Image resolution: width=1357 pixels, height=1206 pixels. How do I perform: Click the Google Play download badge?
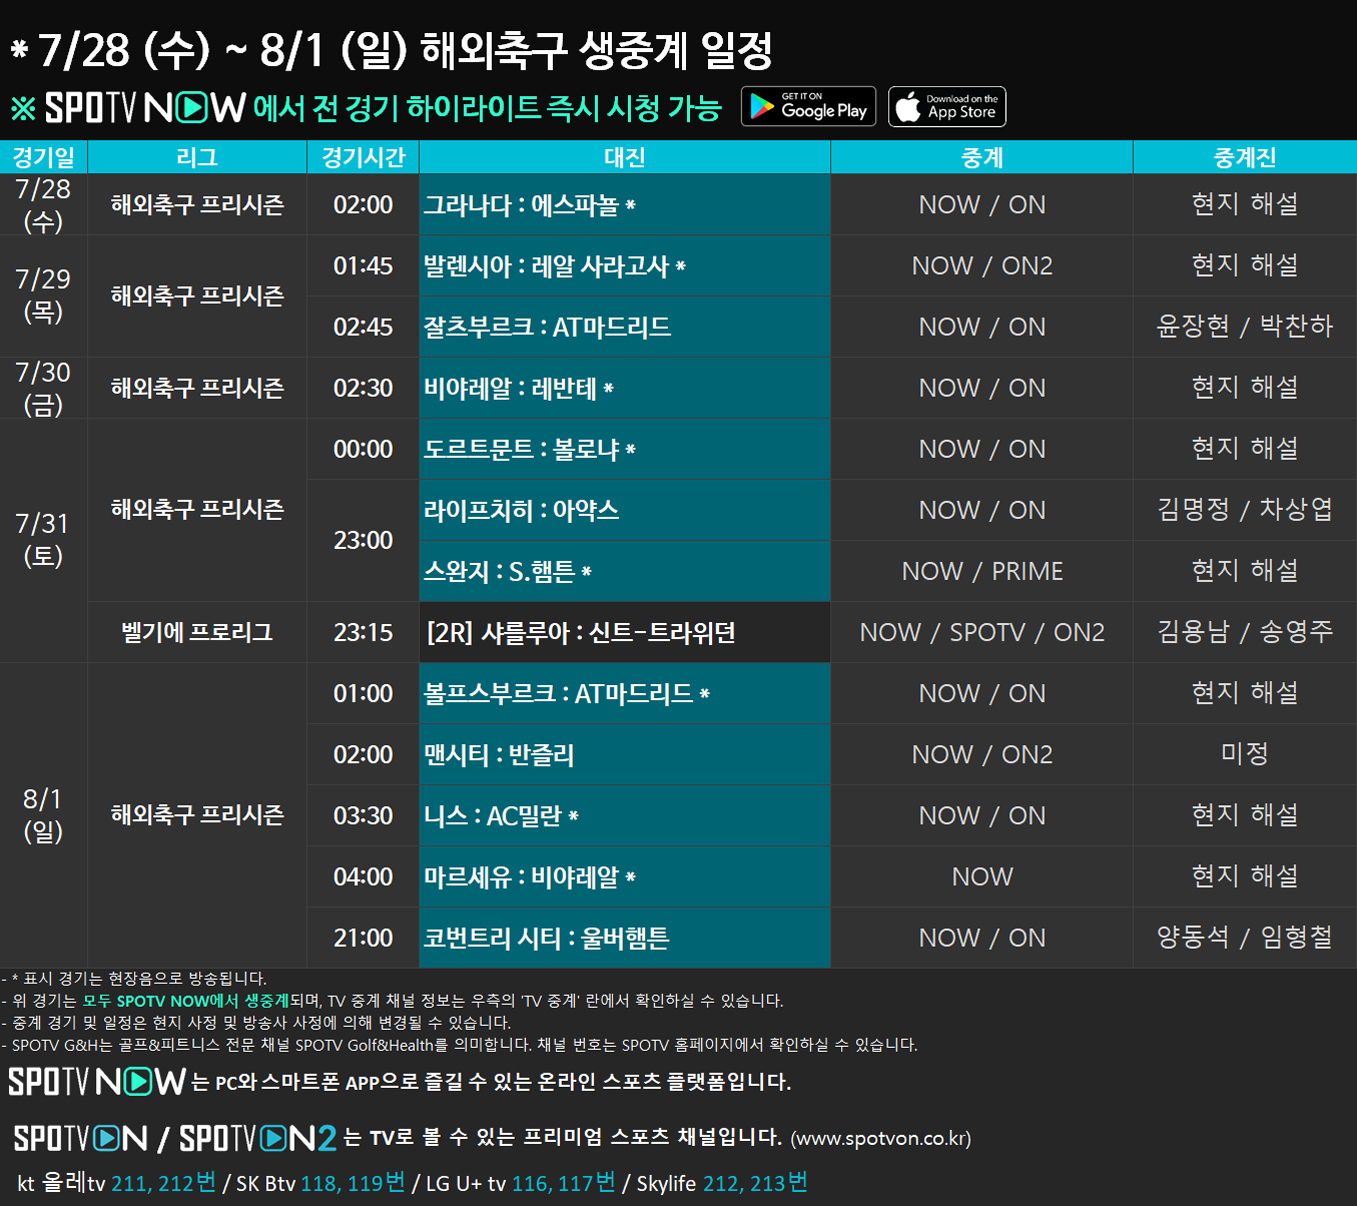click(x=808, y=107)
